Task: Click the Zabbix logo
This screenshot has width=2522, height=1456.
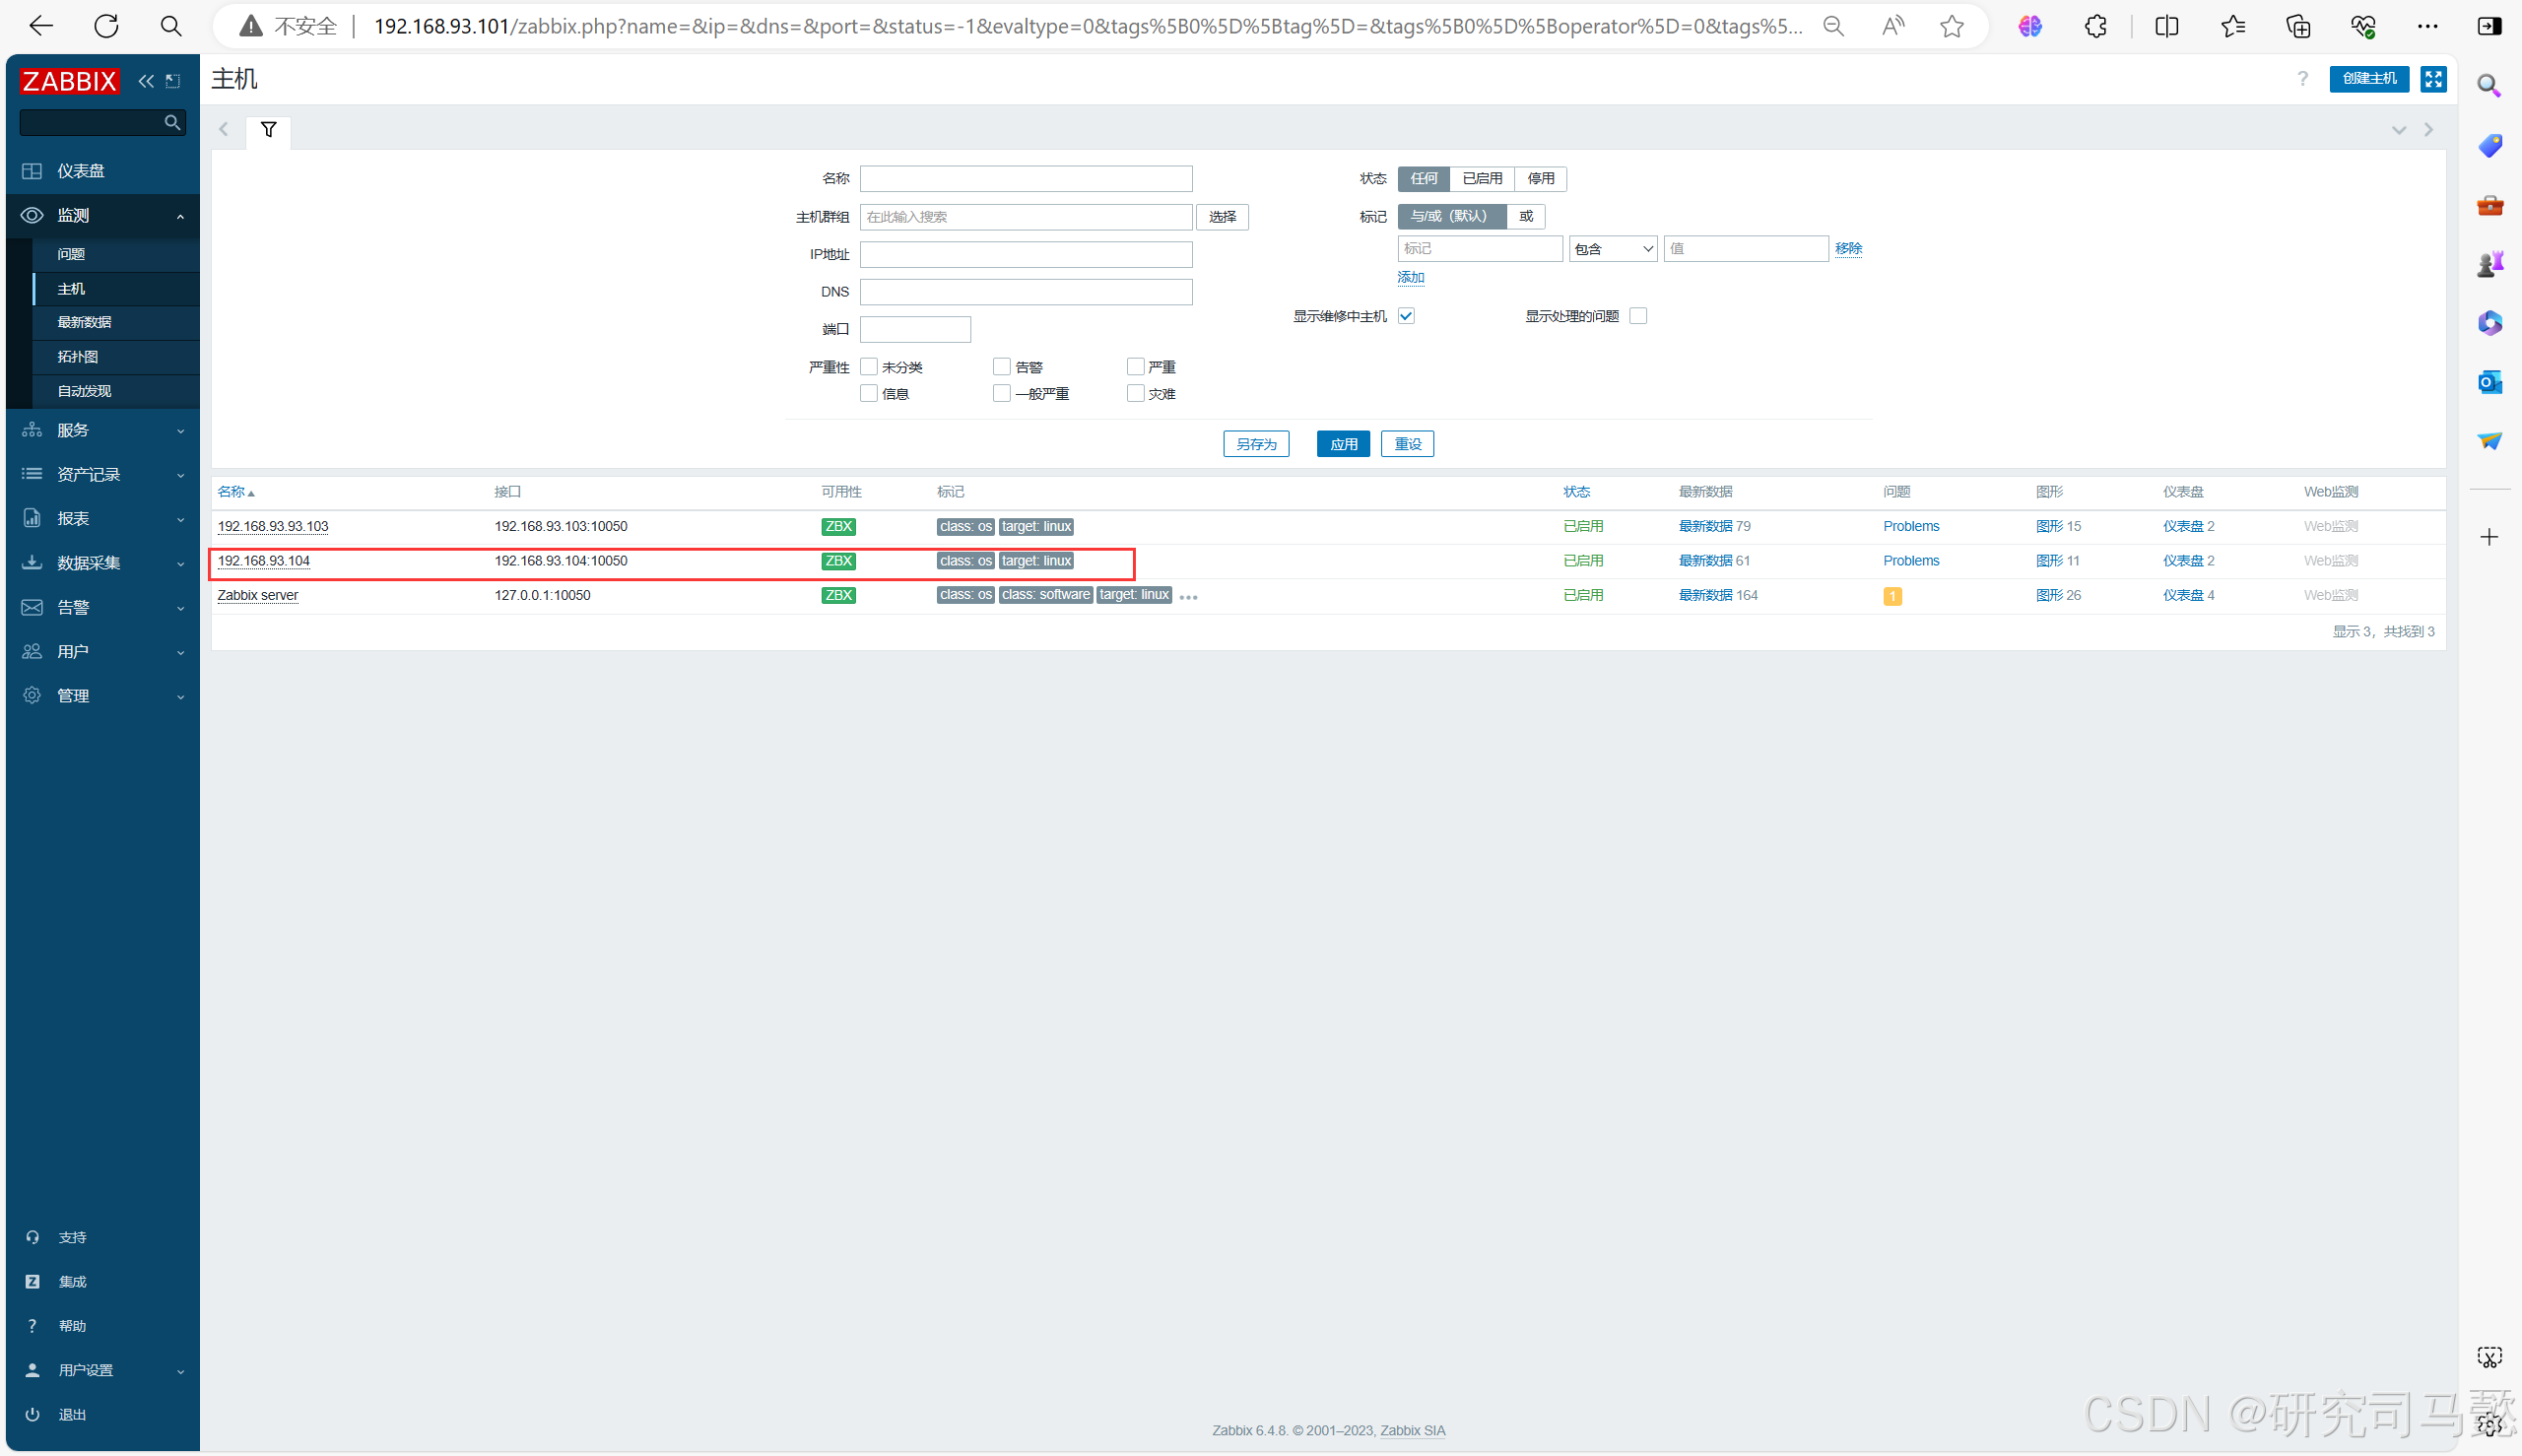Action: 69,81
